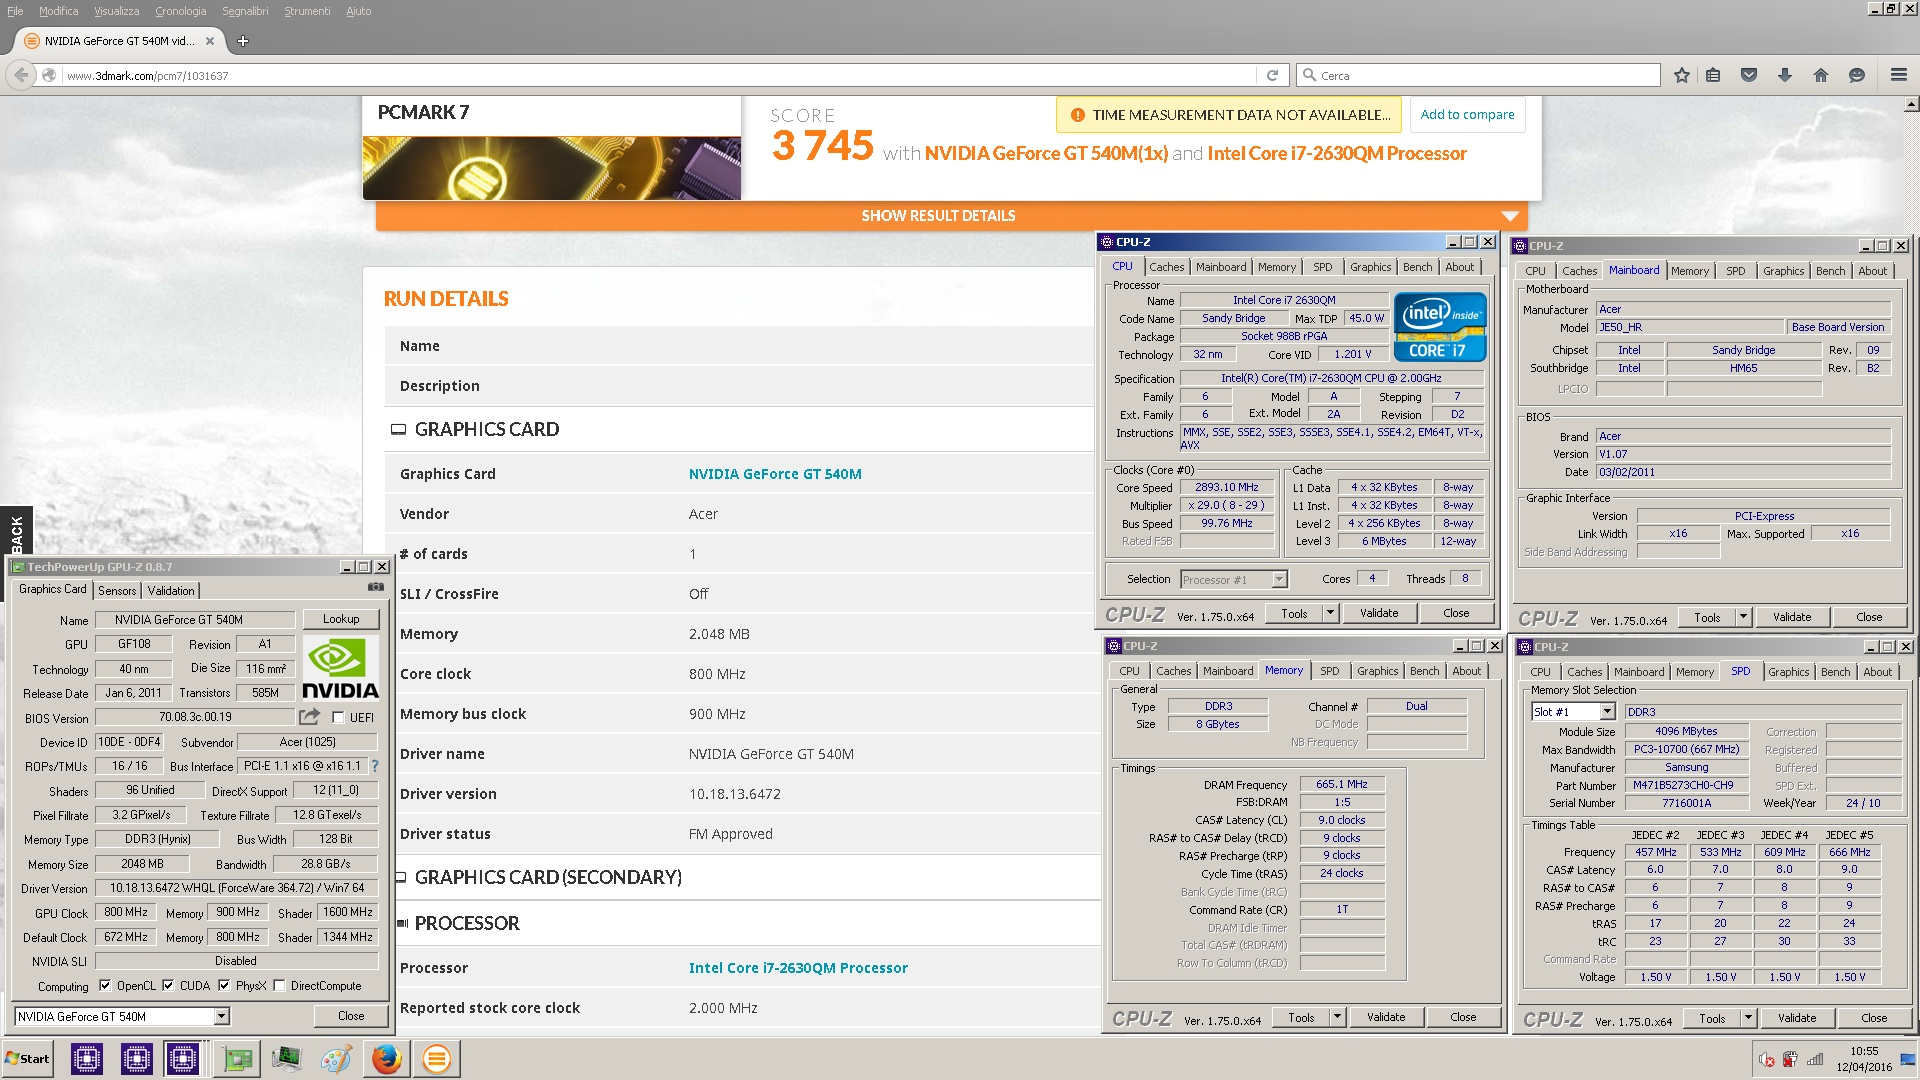Open Tools dropdown arrow in CPU-Z Mainboard window

coord(1743,617)
